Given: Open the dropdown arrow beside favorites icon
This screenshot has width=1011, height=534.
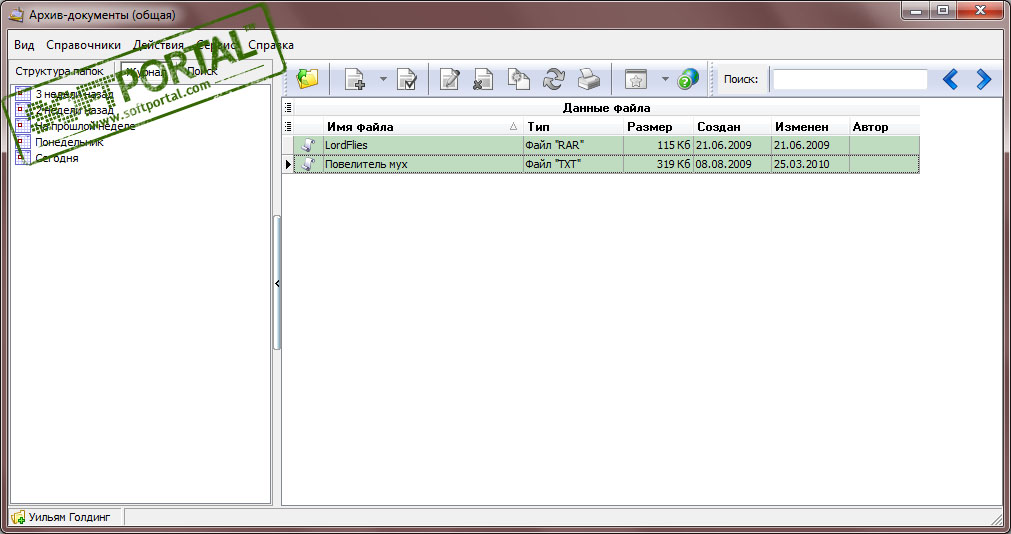Looking at the screenshot, I should point(665,79).
